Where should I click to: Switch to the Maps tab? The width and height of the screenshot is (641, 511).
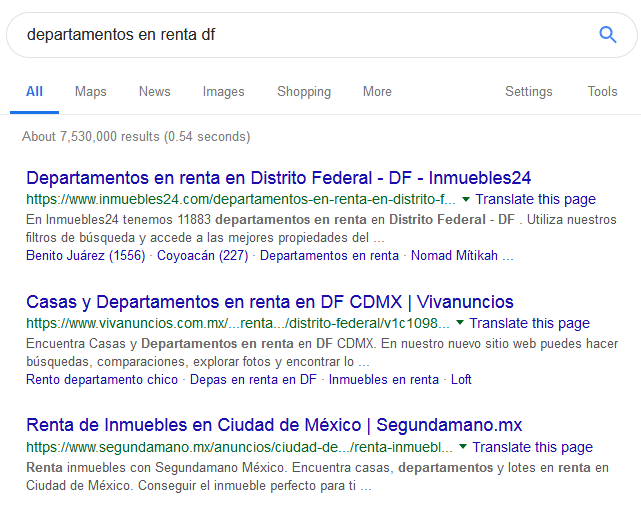pyautogui.click(x=90, y=91)
